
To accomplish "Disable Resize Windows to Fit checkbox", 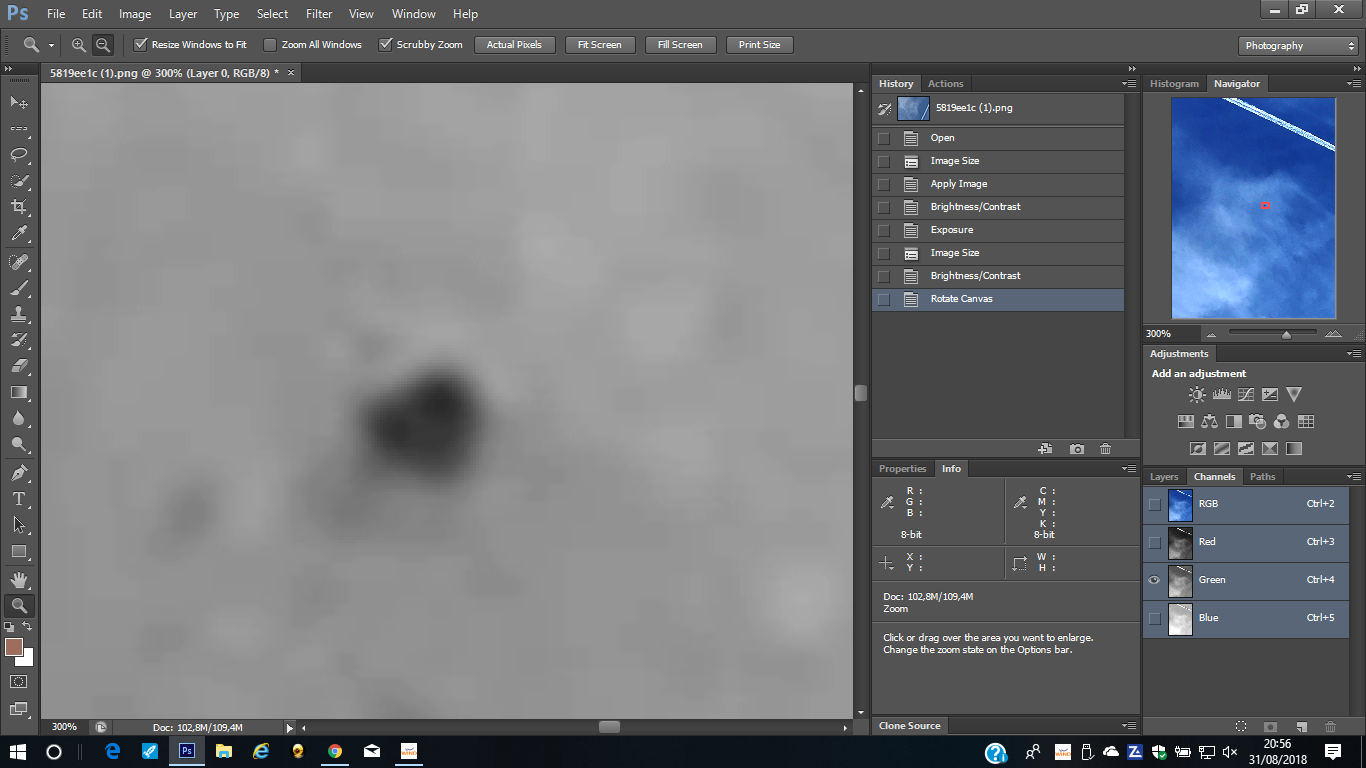I will click(x=141, y=45).
